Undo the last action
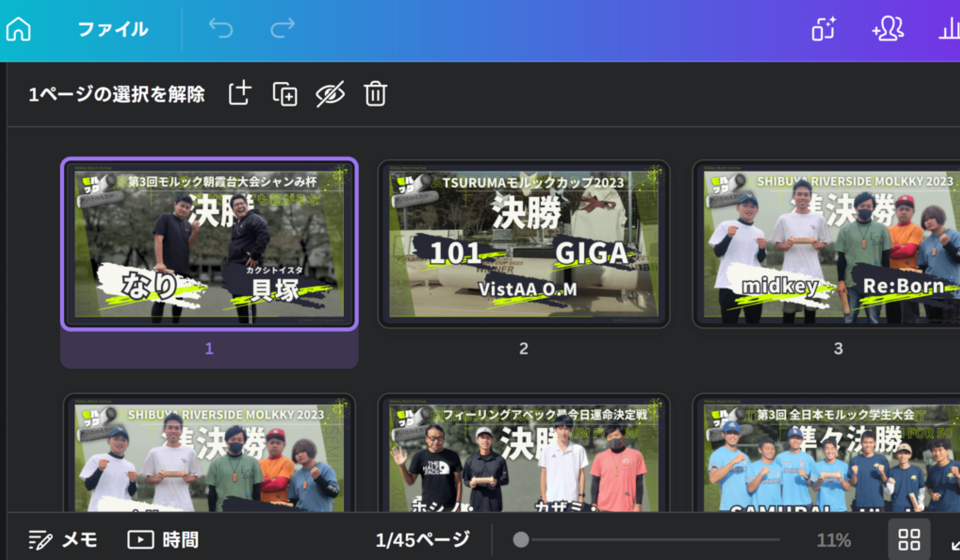Screen dimensions: 960x560 [x=220, y=28]
